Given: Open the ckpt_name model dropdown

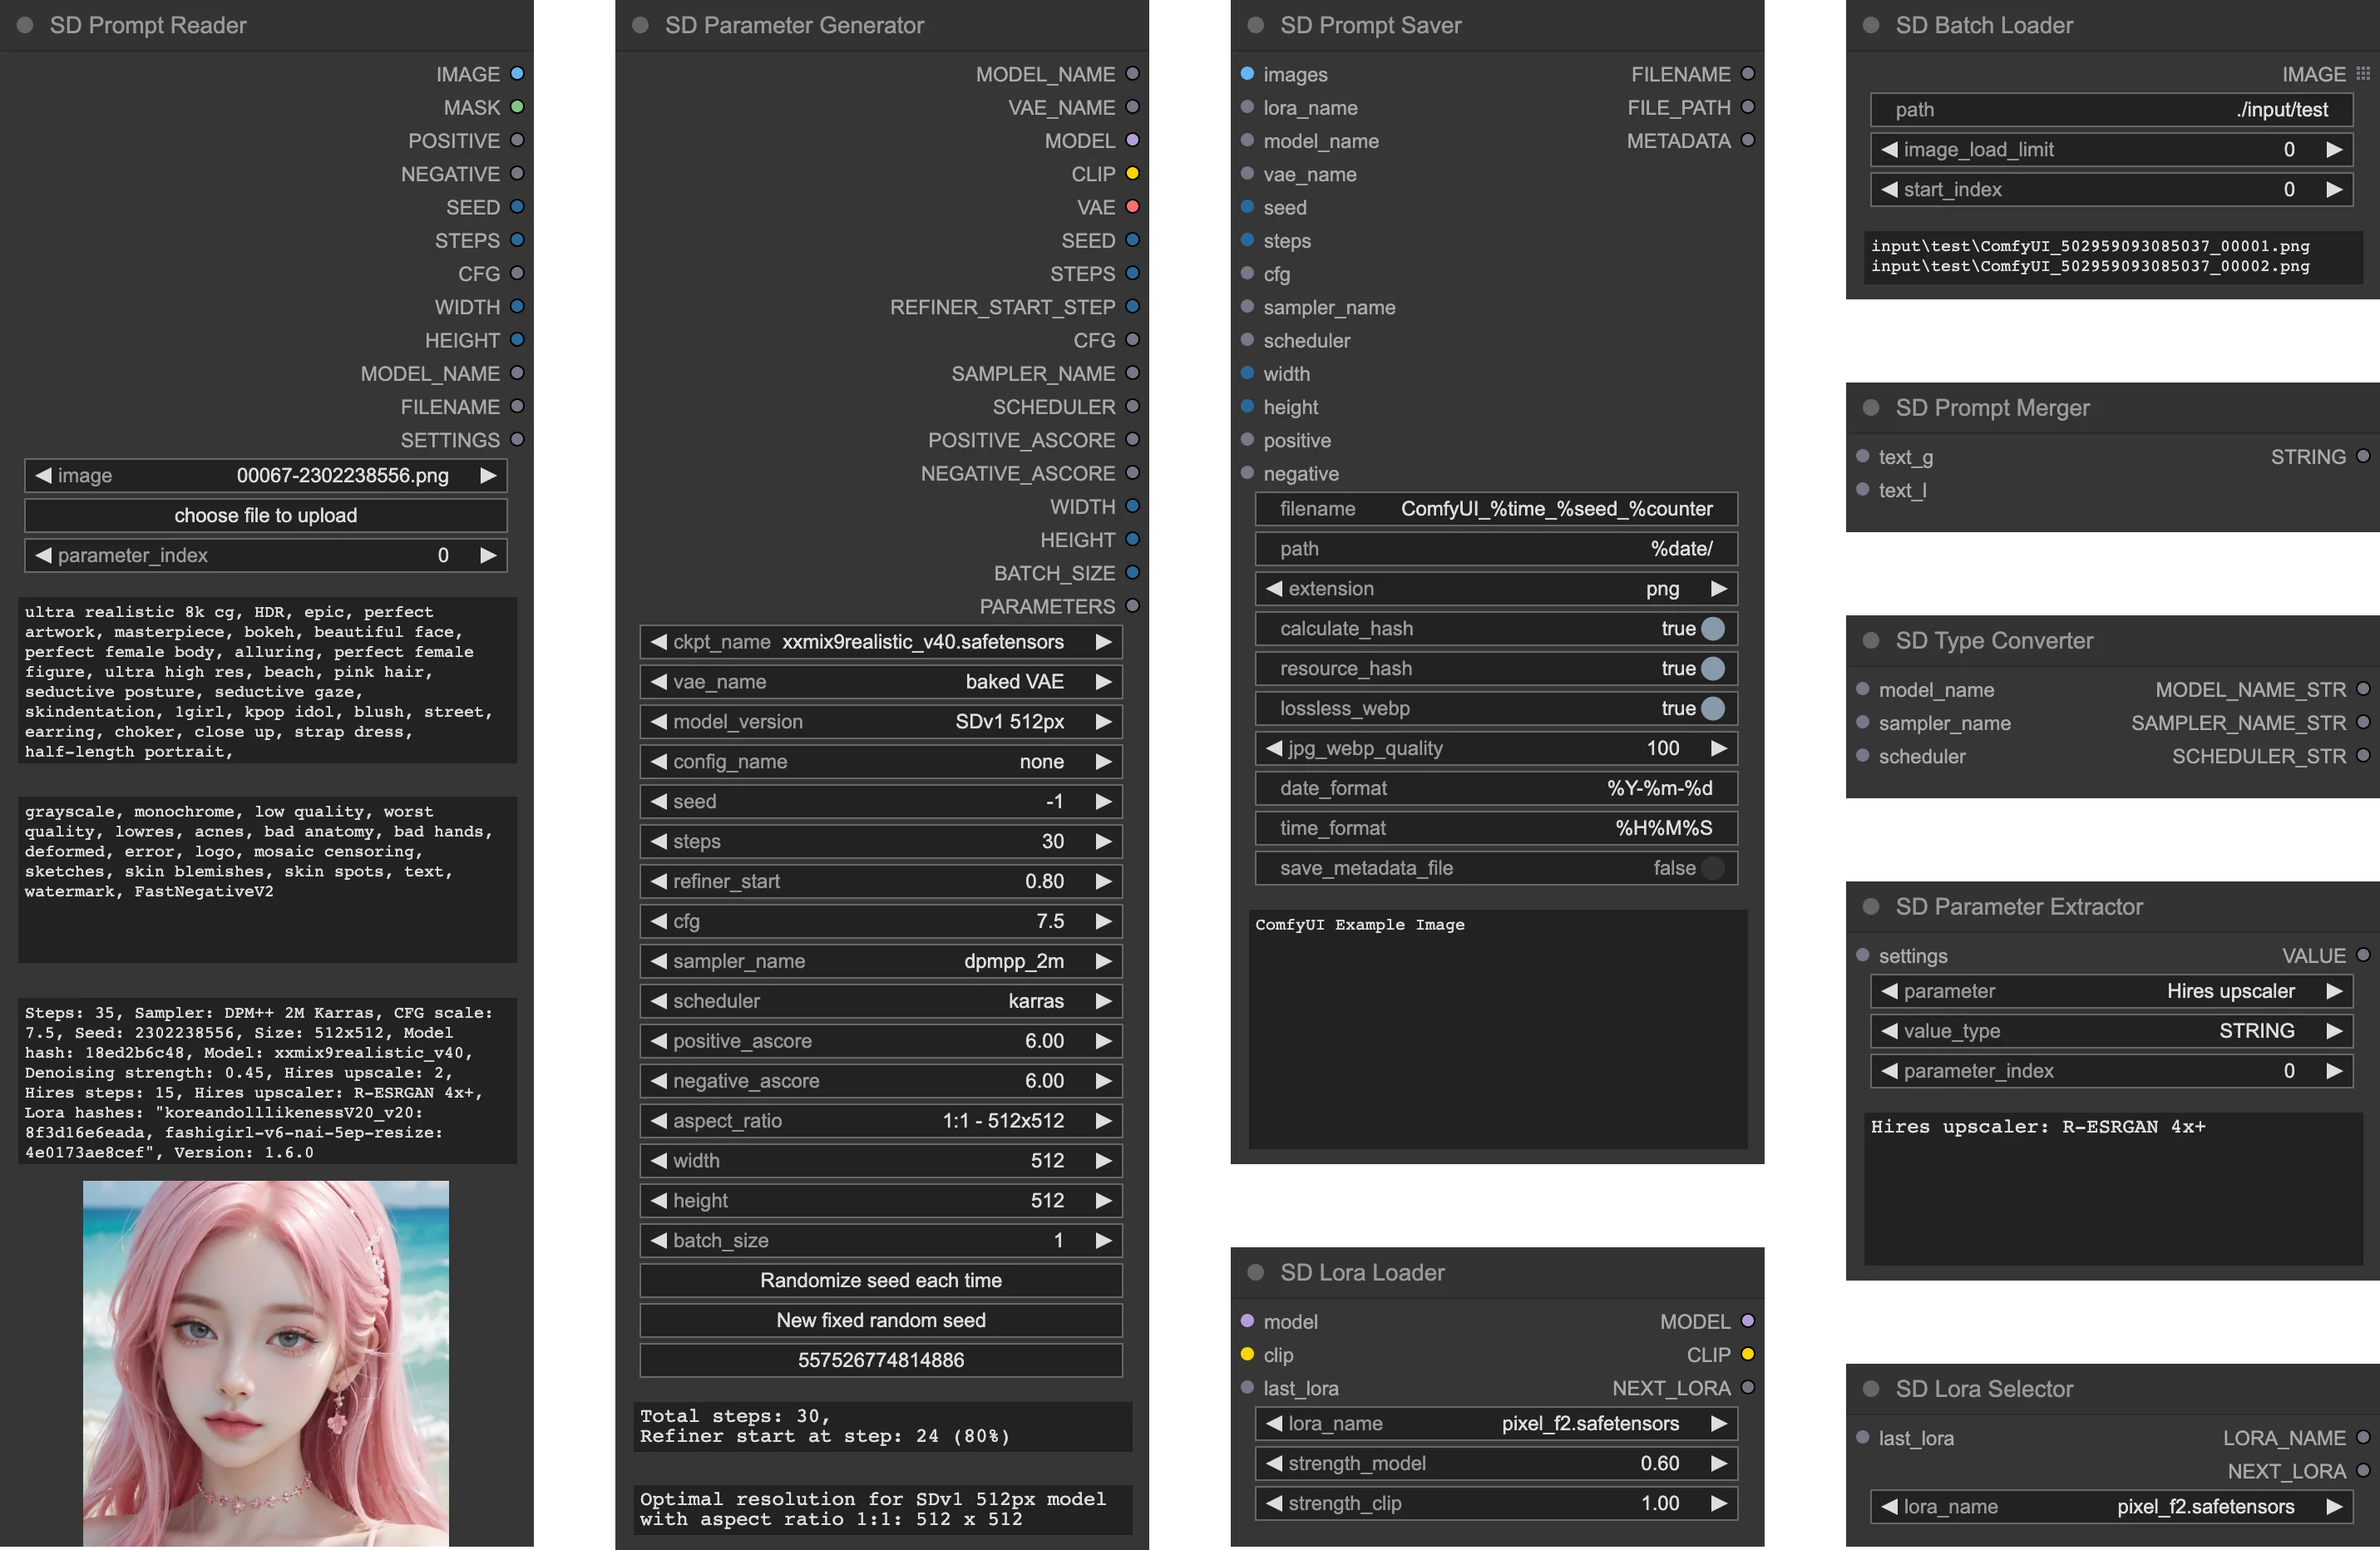Looking at the screenshot, I should pos(881,642).
